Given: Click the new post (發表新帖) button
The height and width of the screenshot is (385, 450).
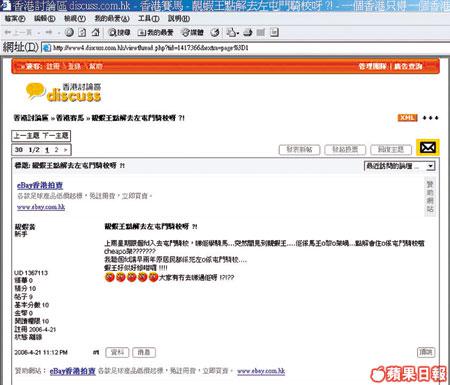Looking at the screenshot, I should point(299,150).
